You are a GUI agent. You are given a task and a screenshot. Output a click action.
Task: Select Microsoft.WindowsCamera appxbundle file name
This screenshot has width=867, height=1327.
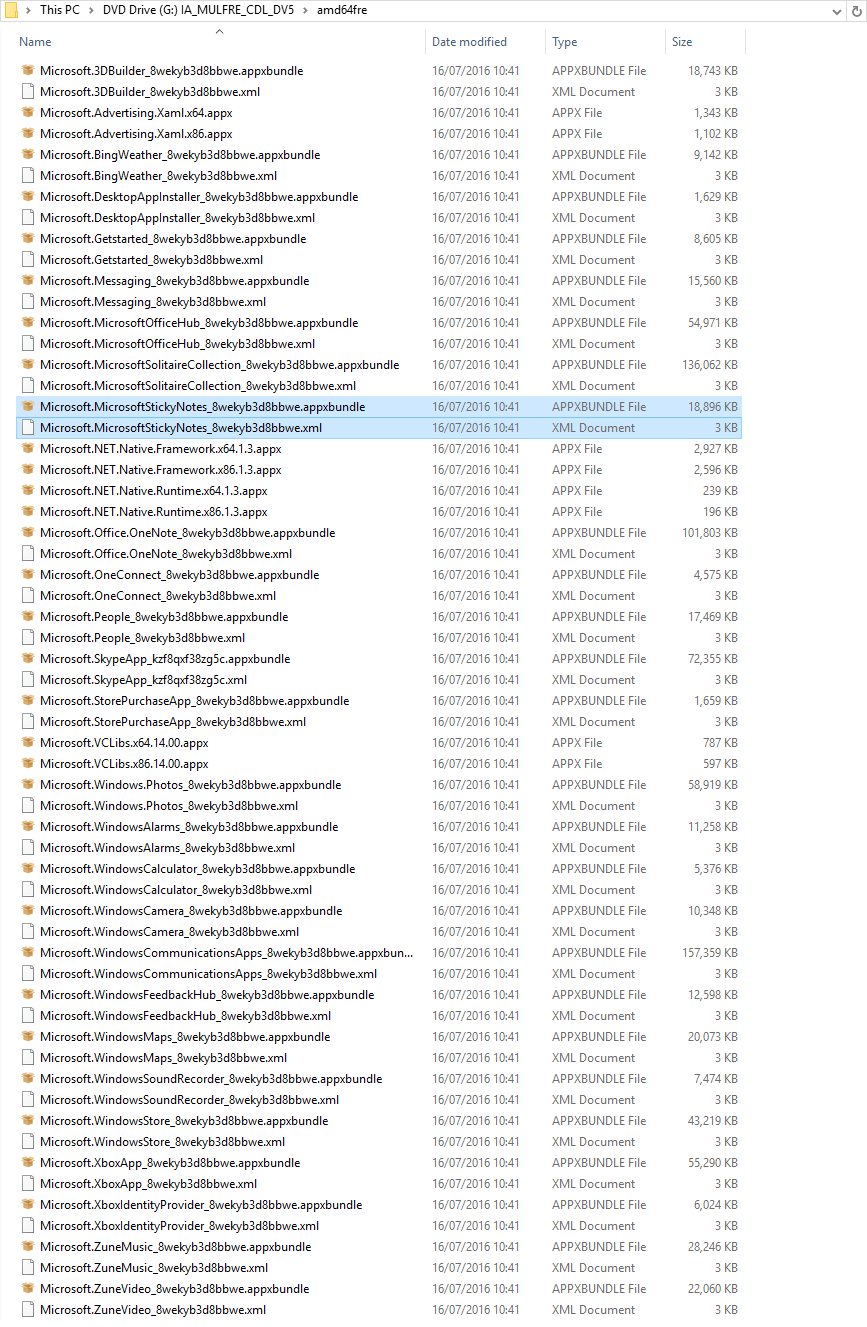click(x=191, y=911)
